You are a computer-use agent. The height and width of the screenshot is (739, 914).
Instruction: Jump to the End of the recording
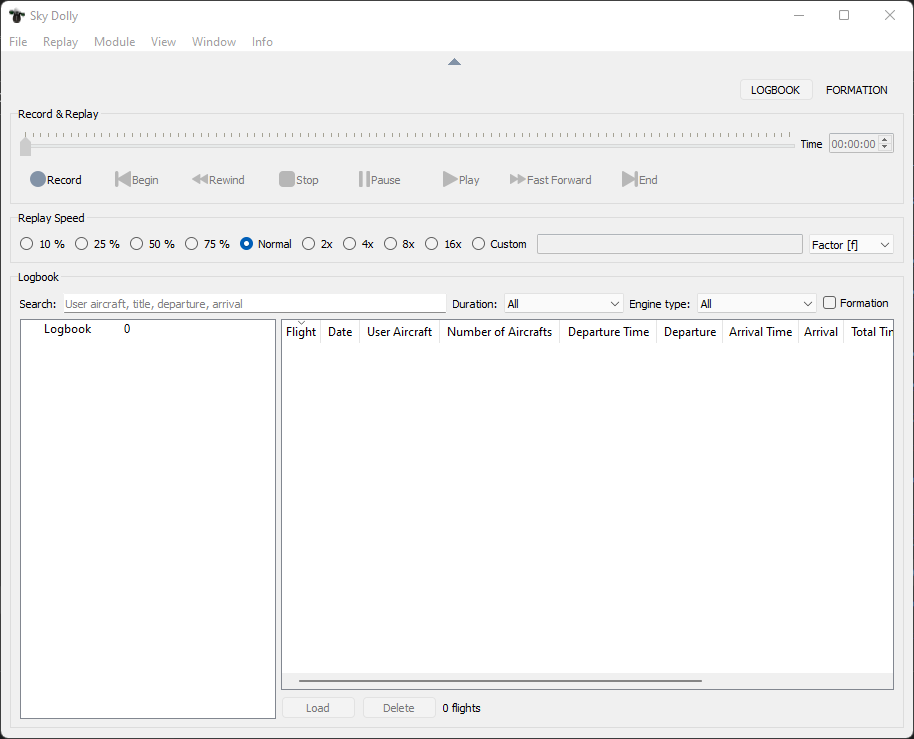tap(639, 180)
